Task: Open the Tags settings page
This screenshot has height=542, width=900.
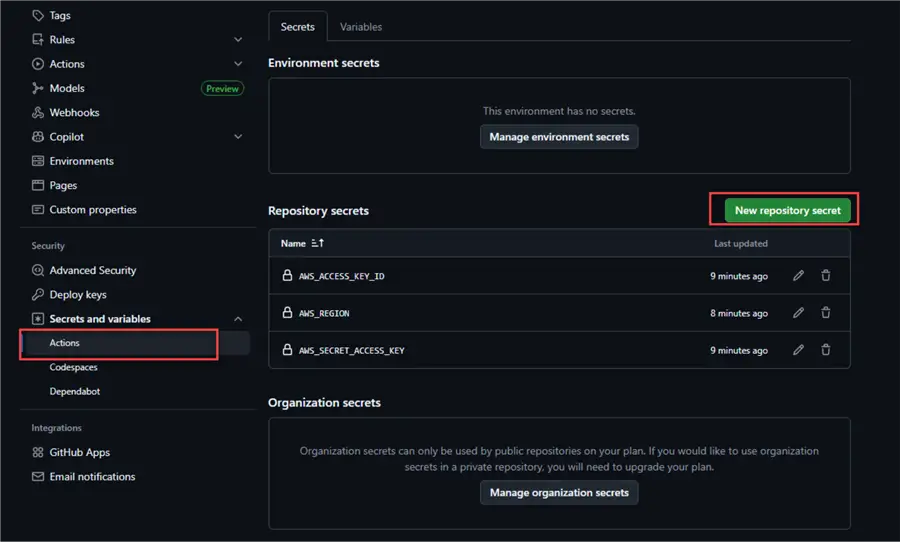Action: click(x=60, y=16)
